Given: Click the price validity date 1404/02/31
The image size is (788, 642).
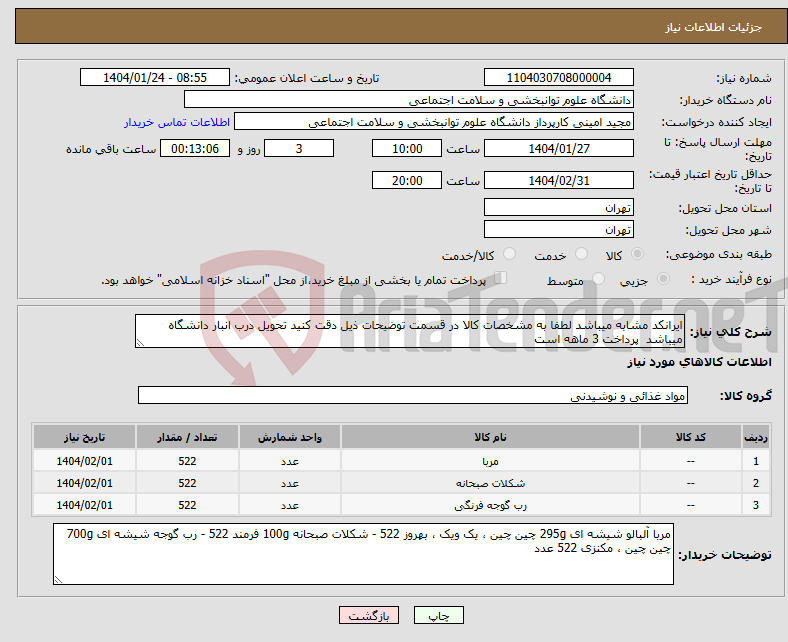Looking at the screenshot, I should point(558,180).
